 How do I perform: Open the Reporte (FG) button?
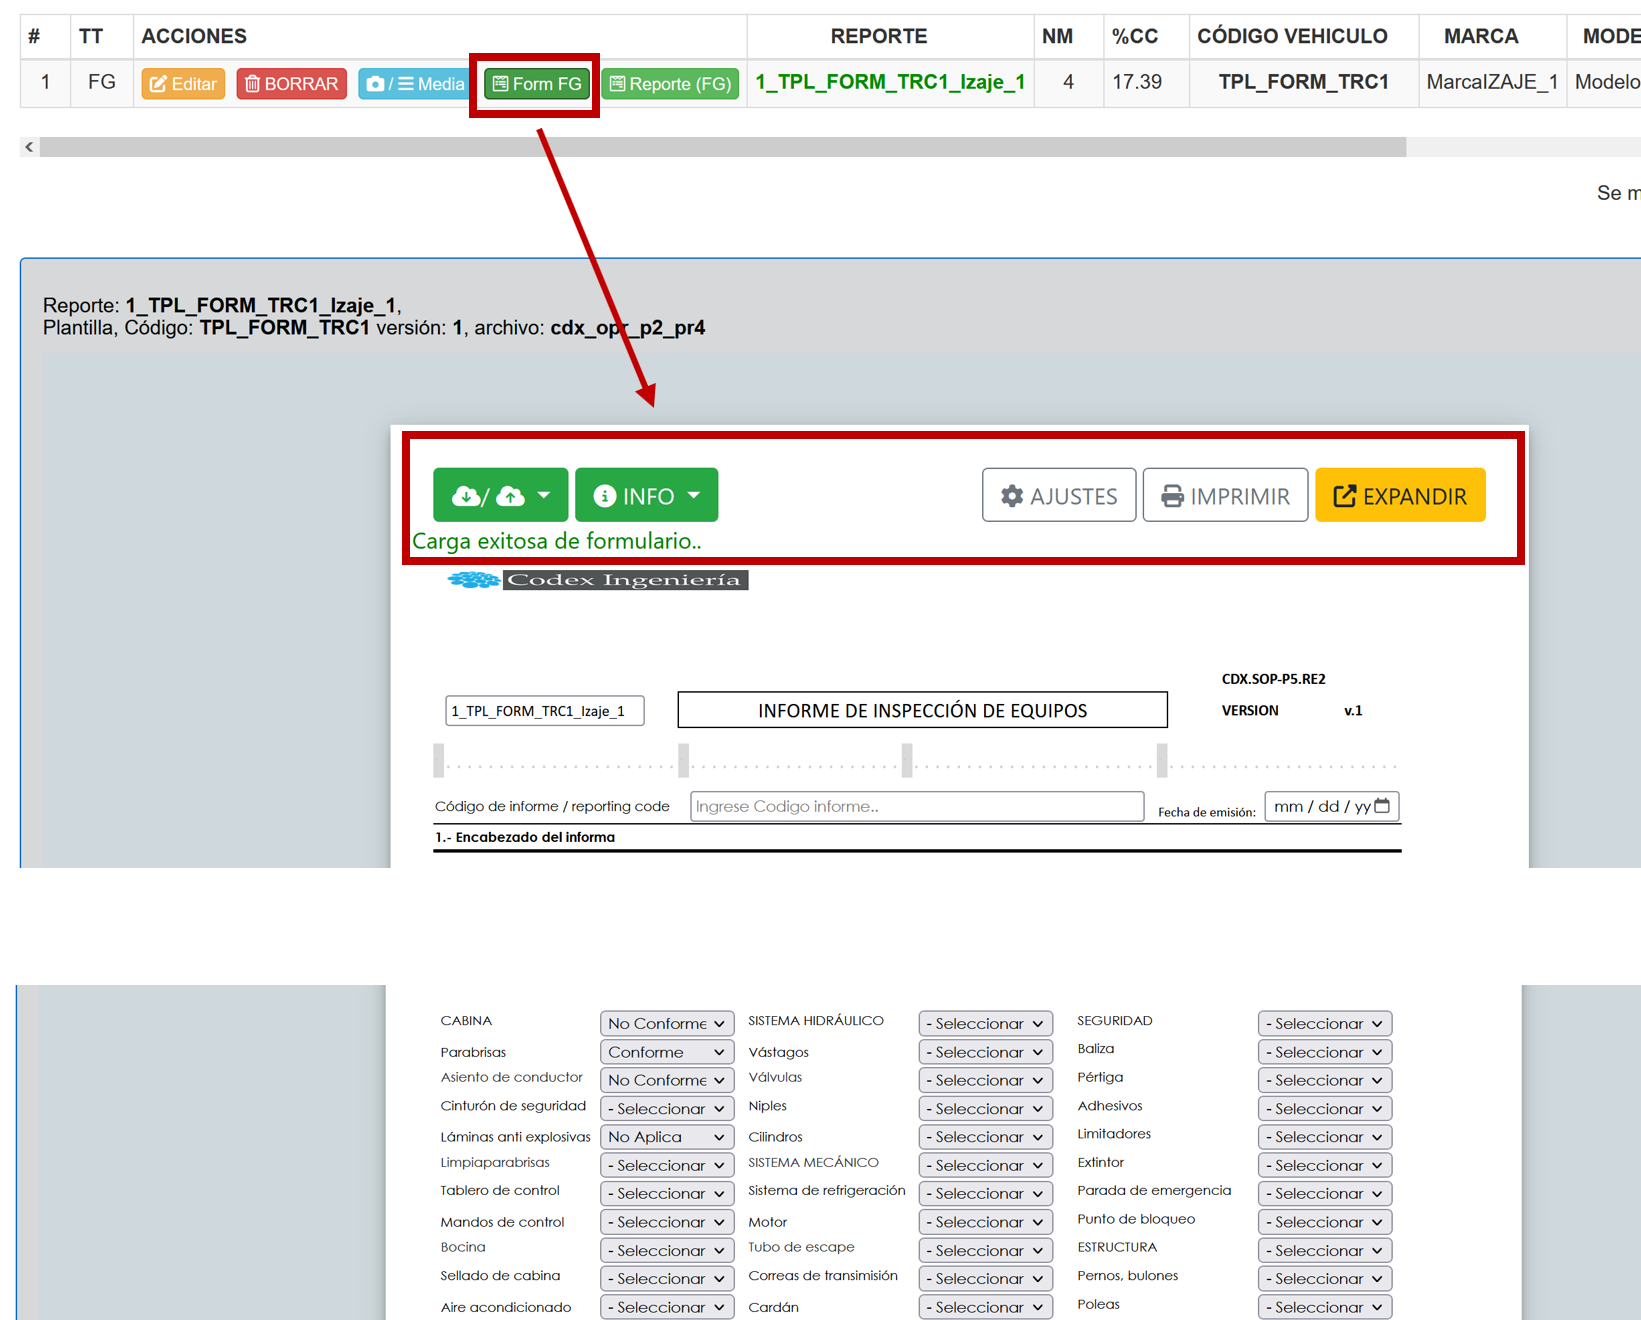coord(670,84)
